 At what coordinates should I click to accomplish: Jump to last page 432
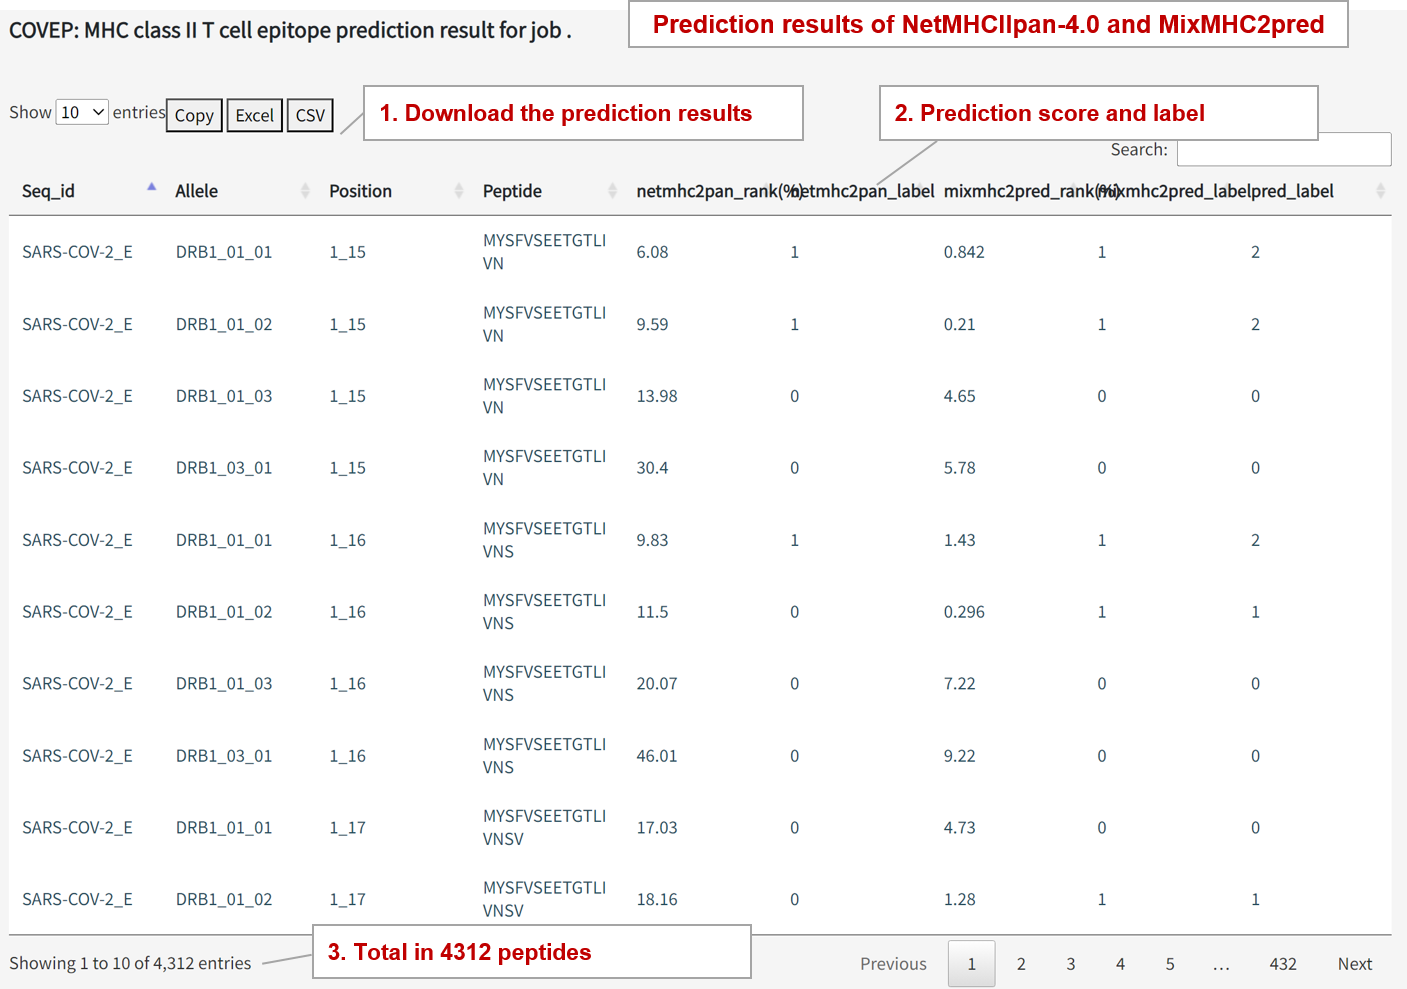click(x=1282, y=964)
